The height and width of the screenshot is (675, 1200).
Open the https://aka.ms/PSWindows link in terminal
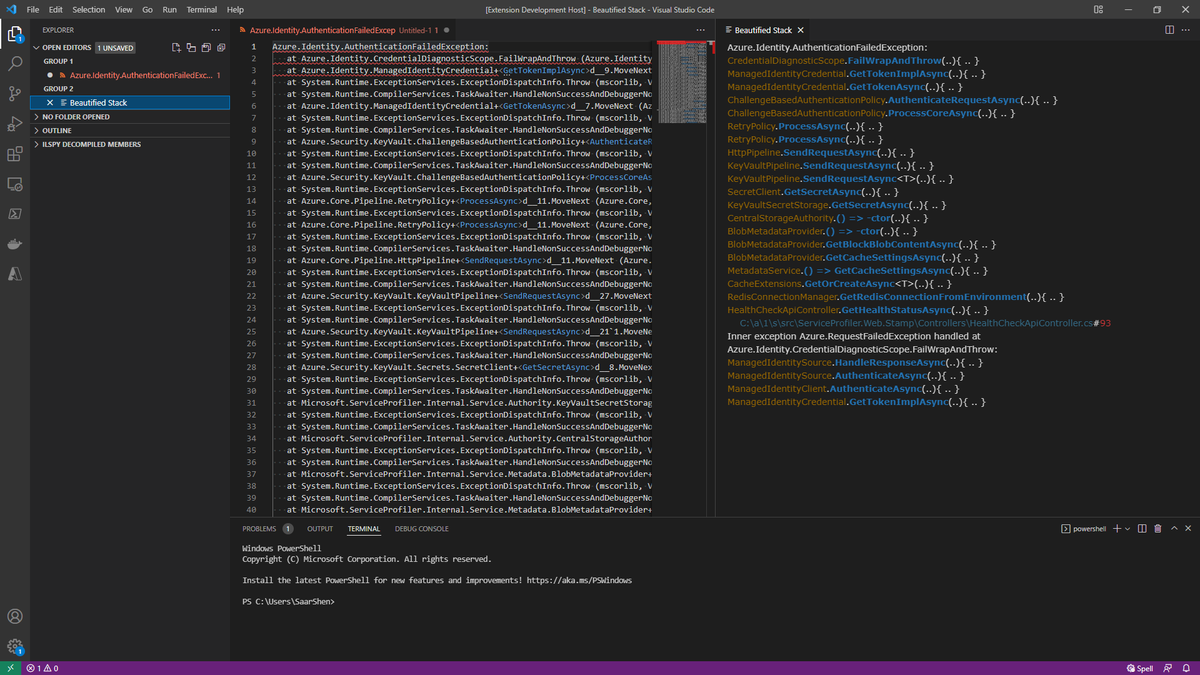coord(578,581)
